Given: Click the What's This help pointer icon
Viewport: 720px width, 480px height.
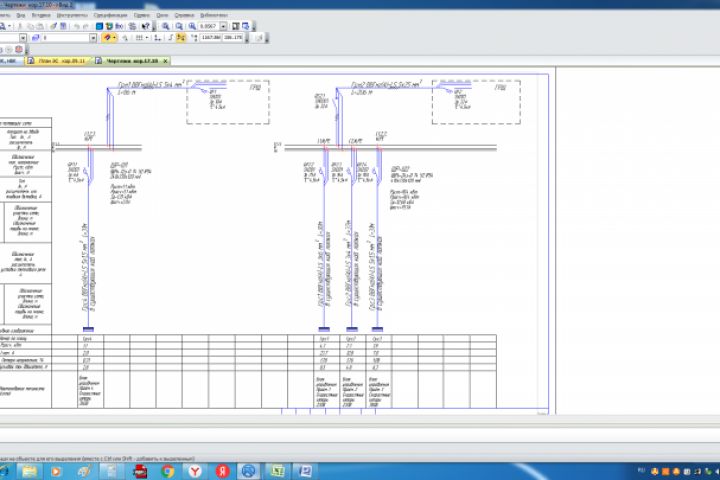Looking at the screenshot, I should 146,26.
